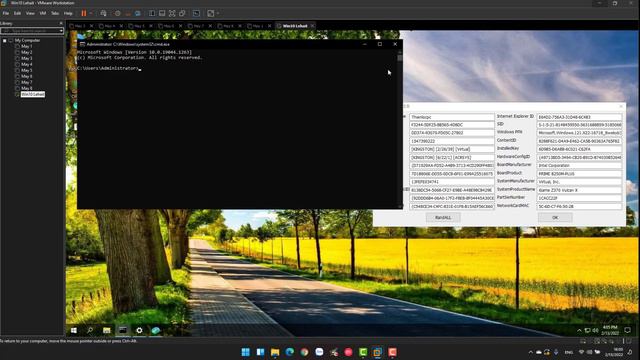Screen dimensions: 640x360
Task: Take a snapshot of this virtual machine
Action: point(118,13)
